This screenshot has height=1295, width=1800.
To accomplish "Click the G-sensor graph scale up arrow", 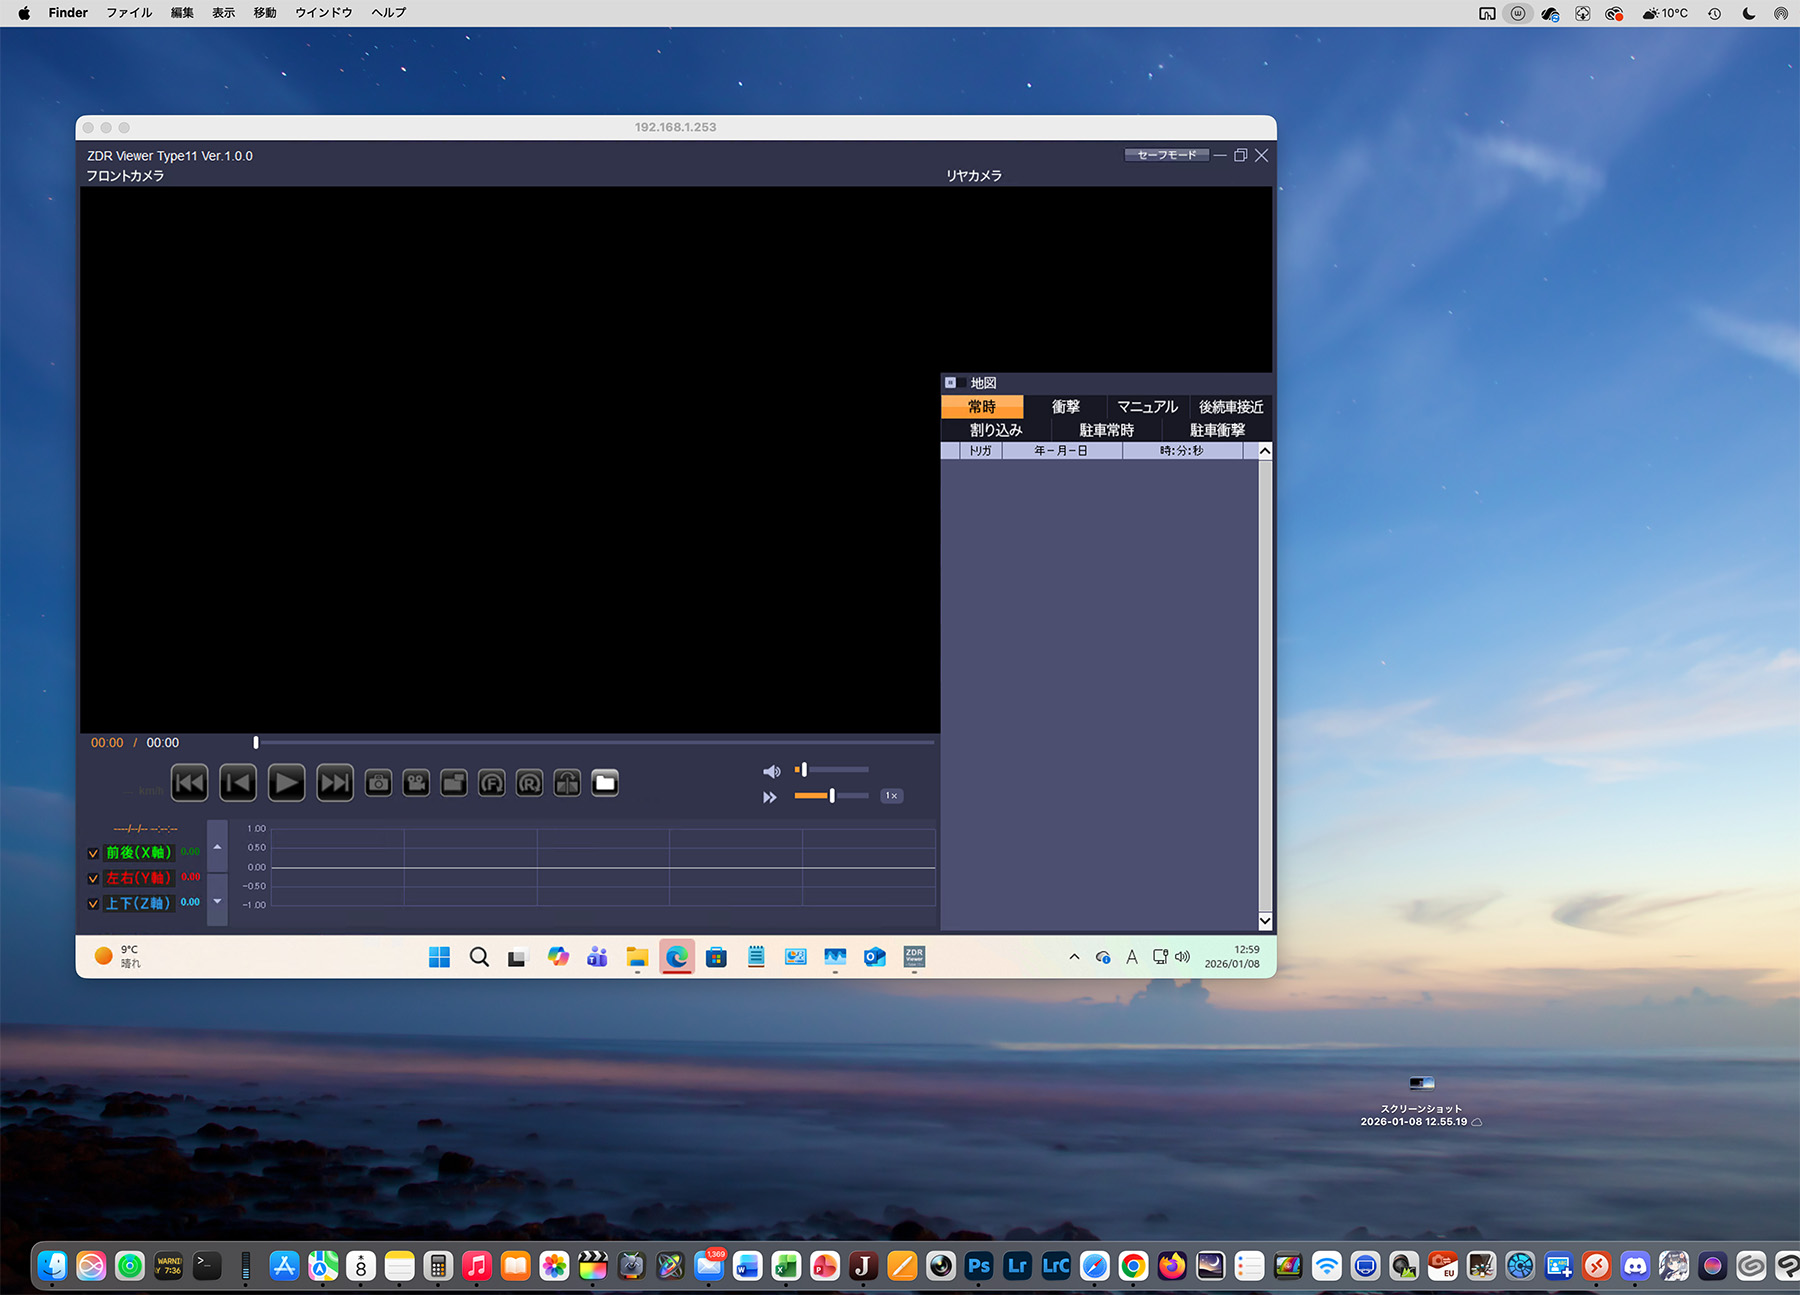I will [217, 847].
